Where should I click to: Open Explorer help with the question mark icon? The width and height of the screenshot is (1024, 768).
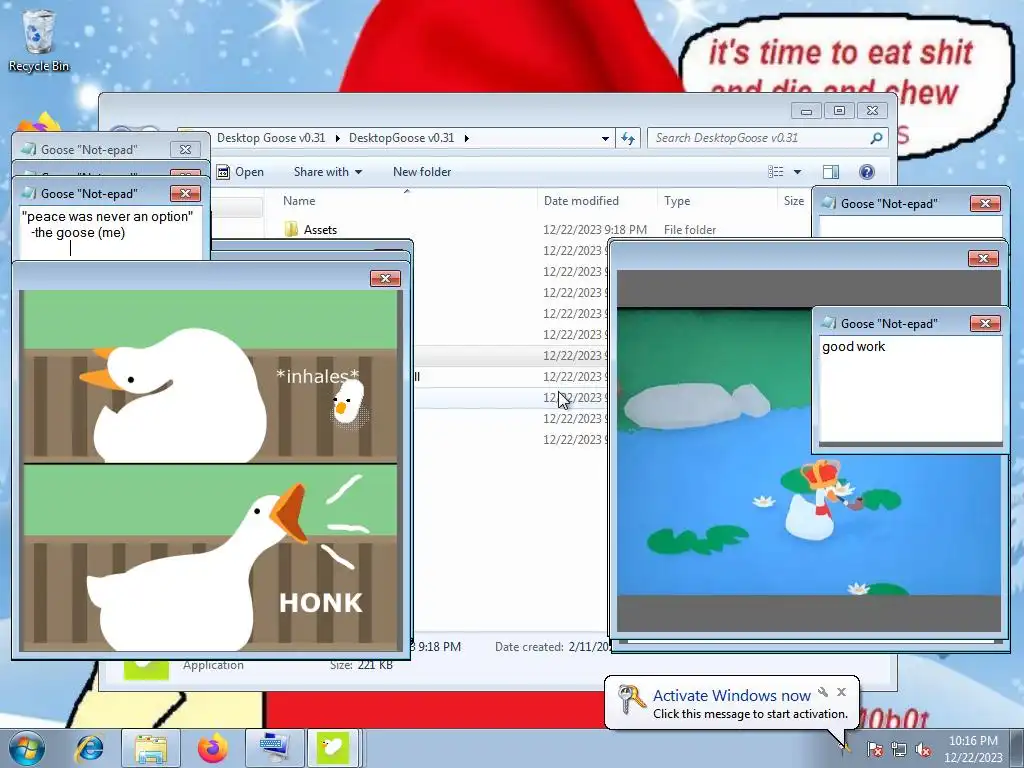click(867, 172)
